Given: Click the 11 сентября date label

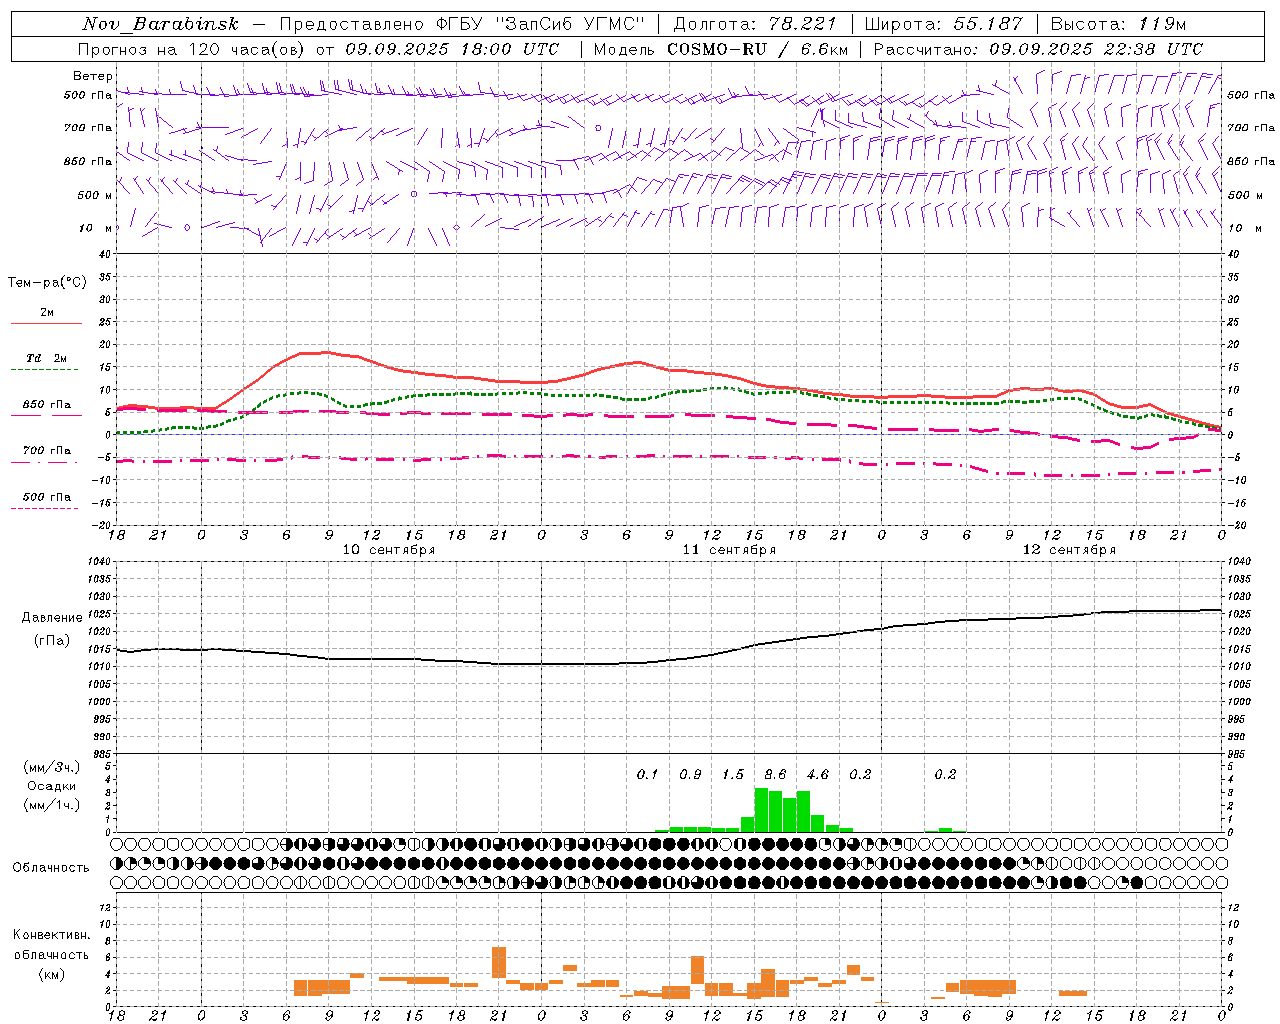Looking at the screenshot, I should [729, 550].
